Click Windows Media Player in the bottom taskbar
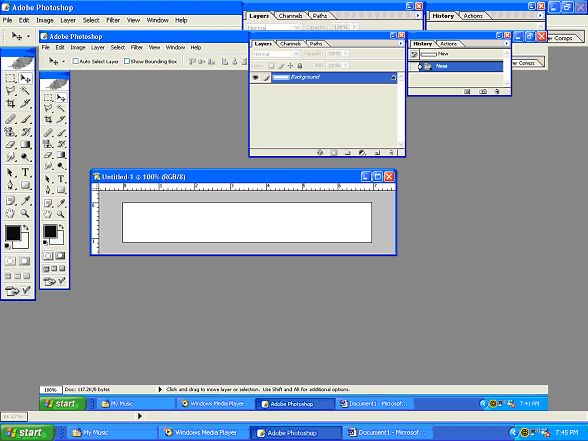This screenshot has height=441, width=588. pyautogui.click(x=201, y=432)
